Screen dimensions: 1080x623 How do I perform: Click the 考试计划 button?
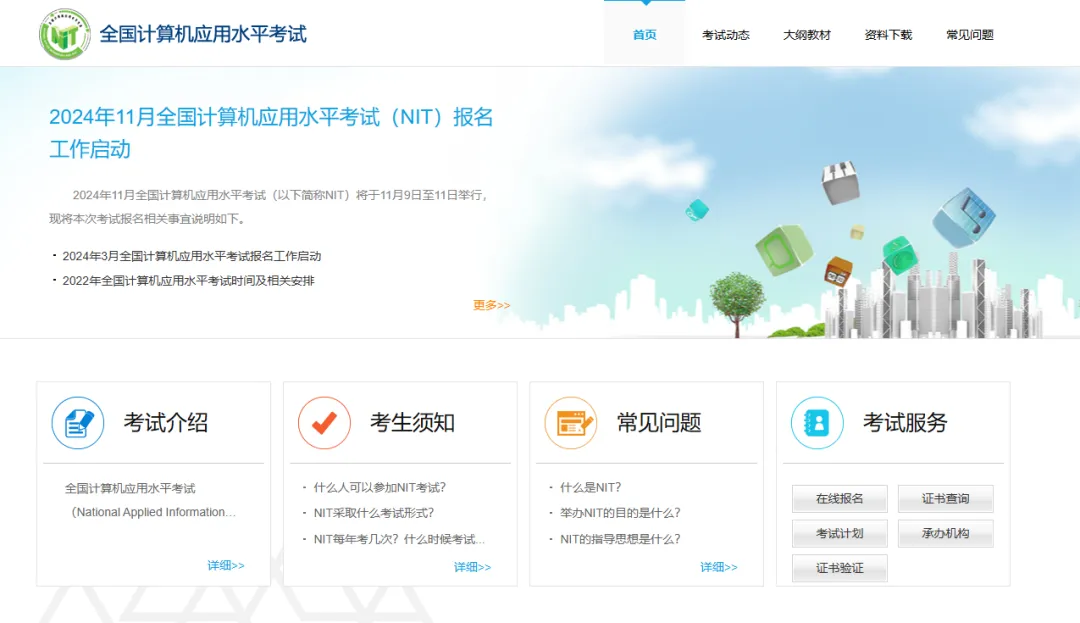coord(839,533)
